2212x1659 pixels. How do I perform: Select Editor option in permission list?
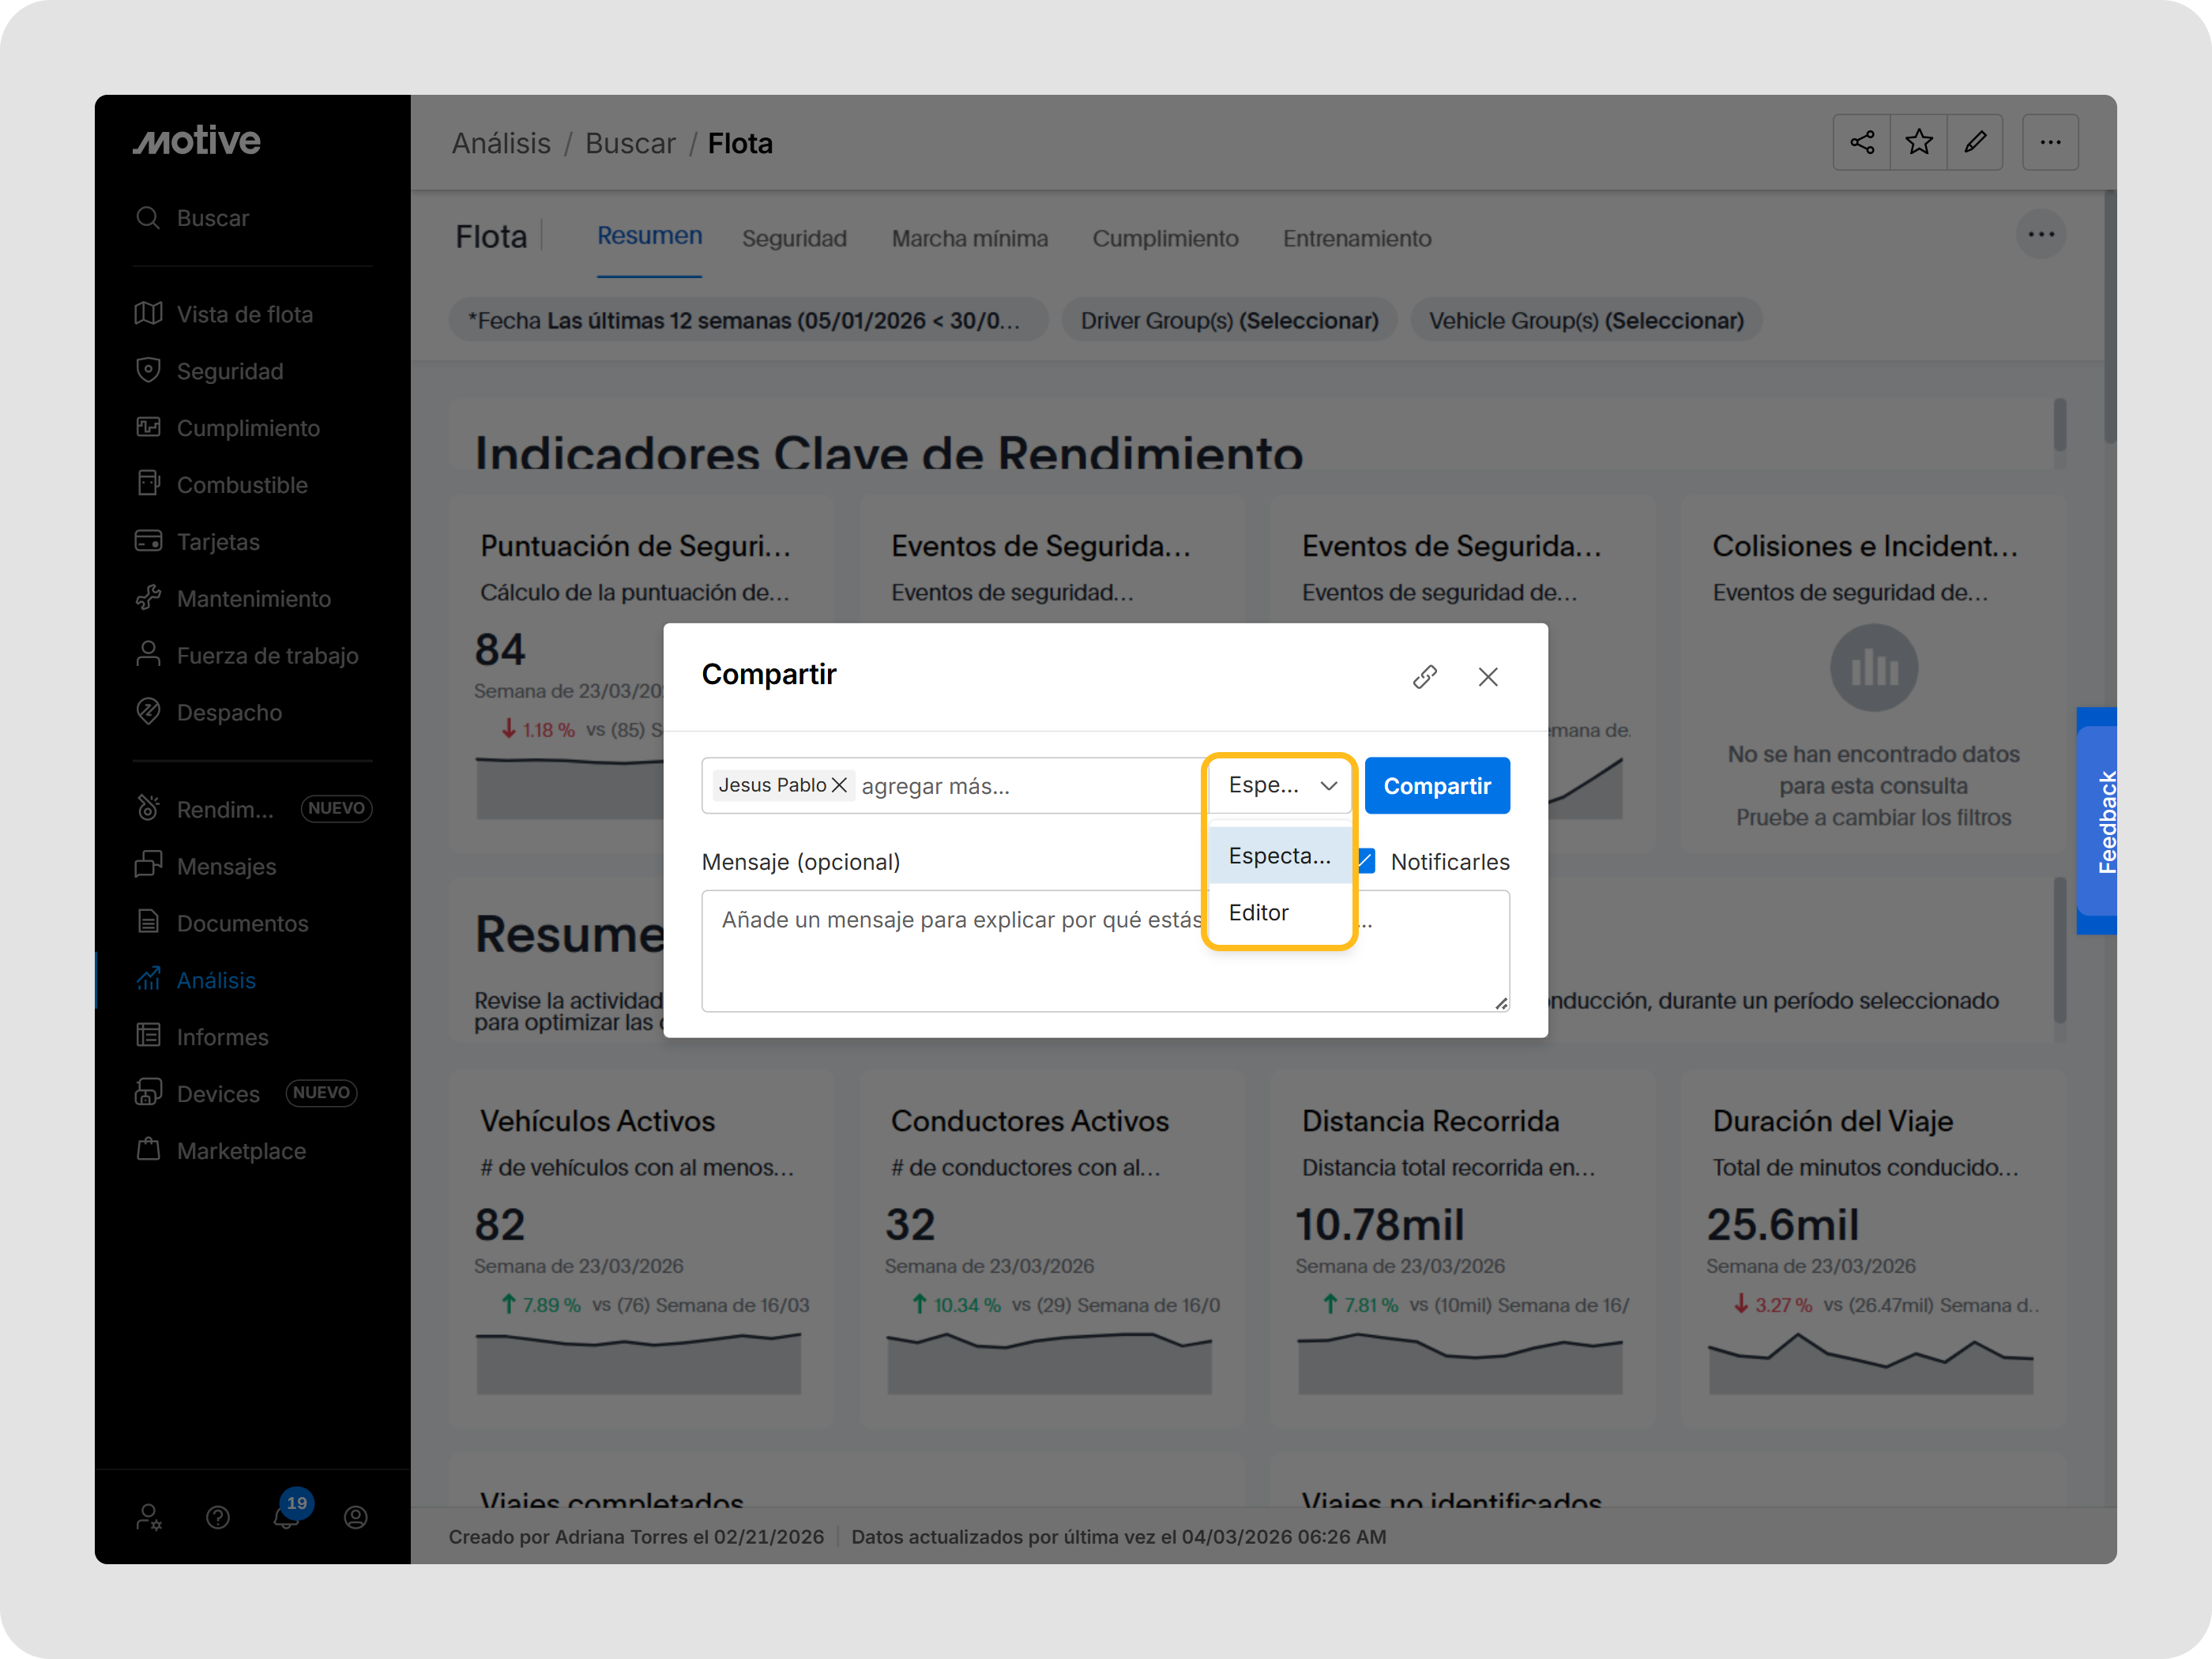click(x=1259, y=912)
